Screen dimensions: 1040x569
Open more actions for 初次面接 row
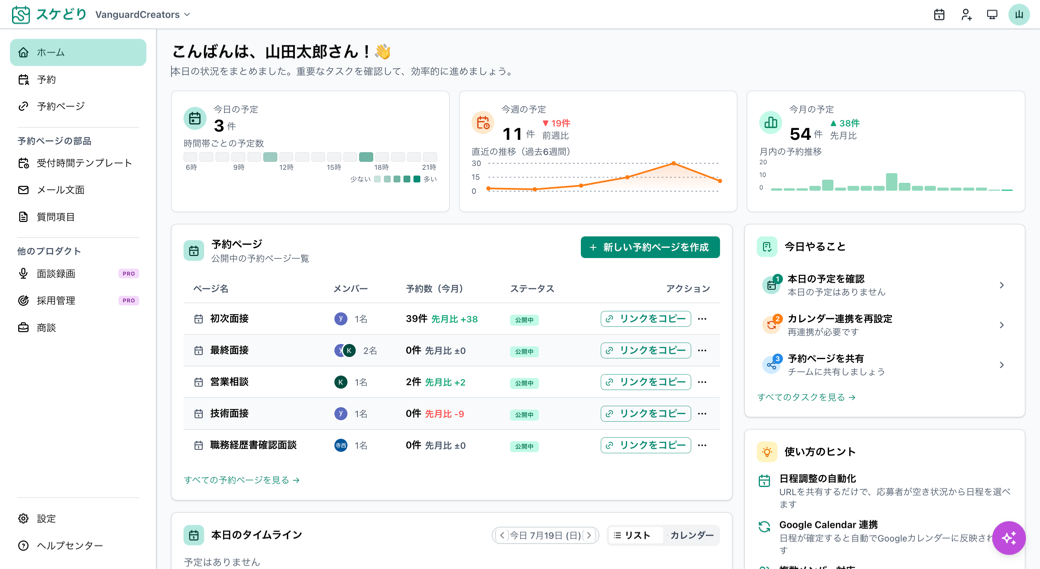(702, 319)
